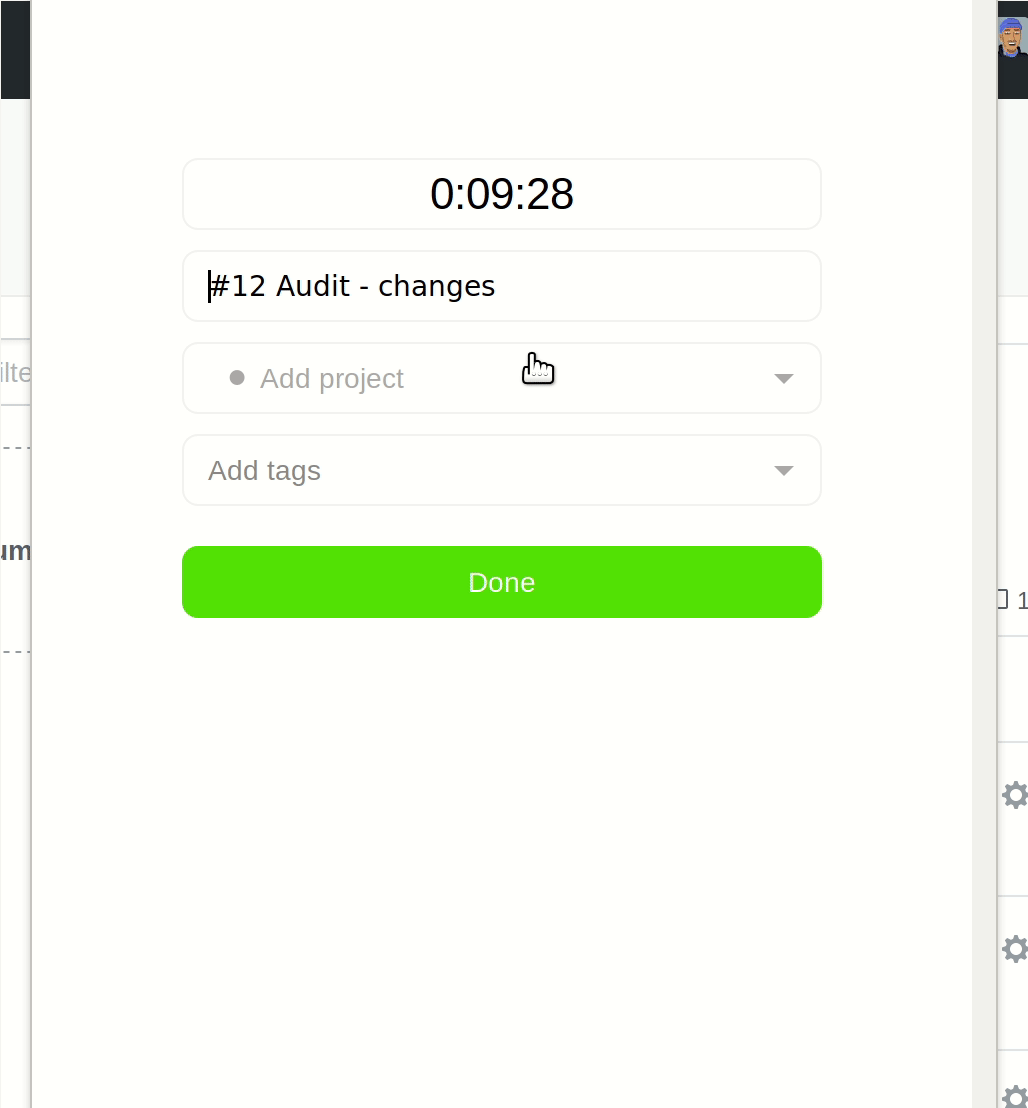The width and height of the screenshot is (1028, 1108).
Task: Expand the Add tags dropdown arrow
Action: click(784, 471)
